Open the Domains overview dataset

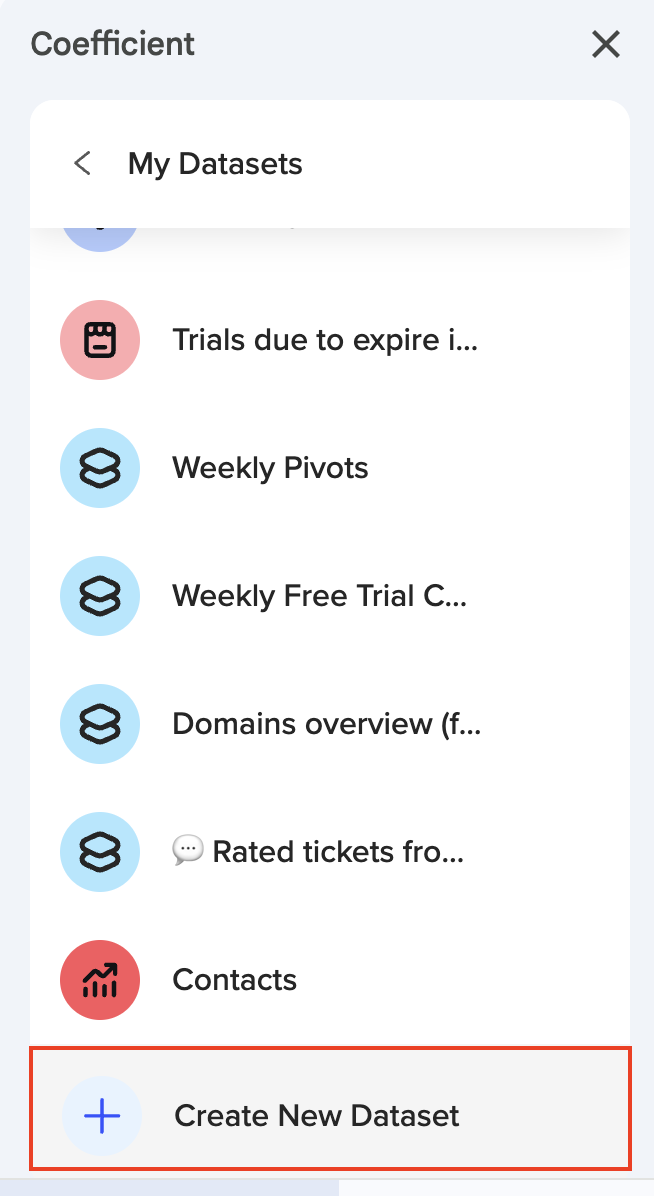pyautogui.click(x=326, y=724)
